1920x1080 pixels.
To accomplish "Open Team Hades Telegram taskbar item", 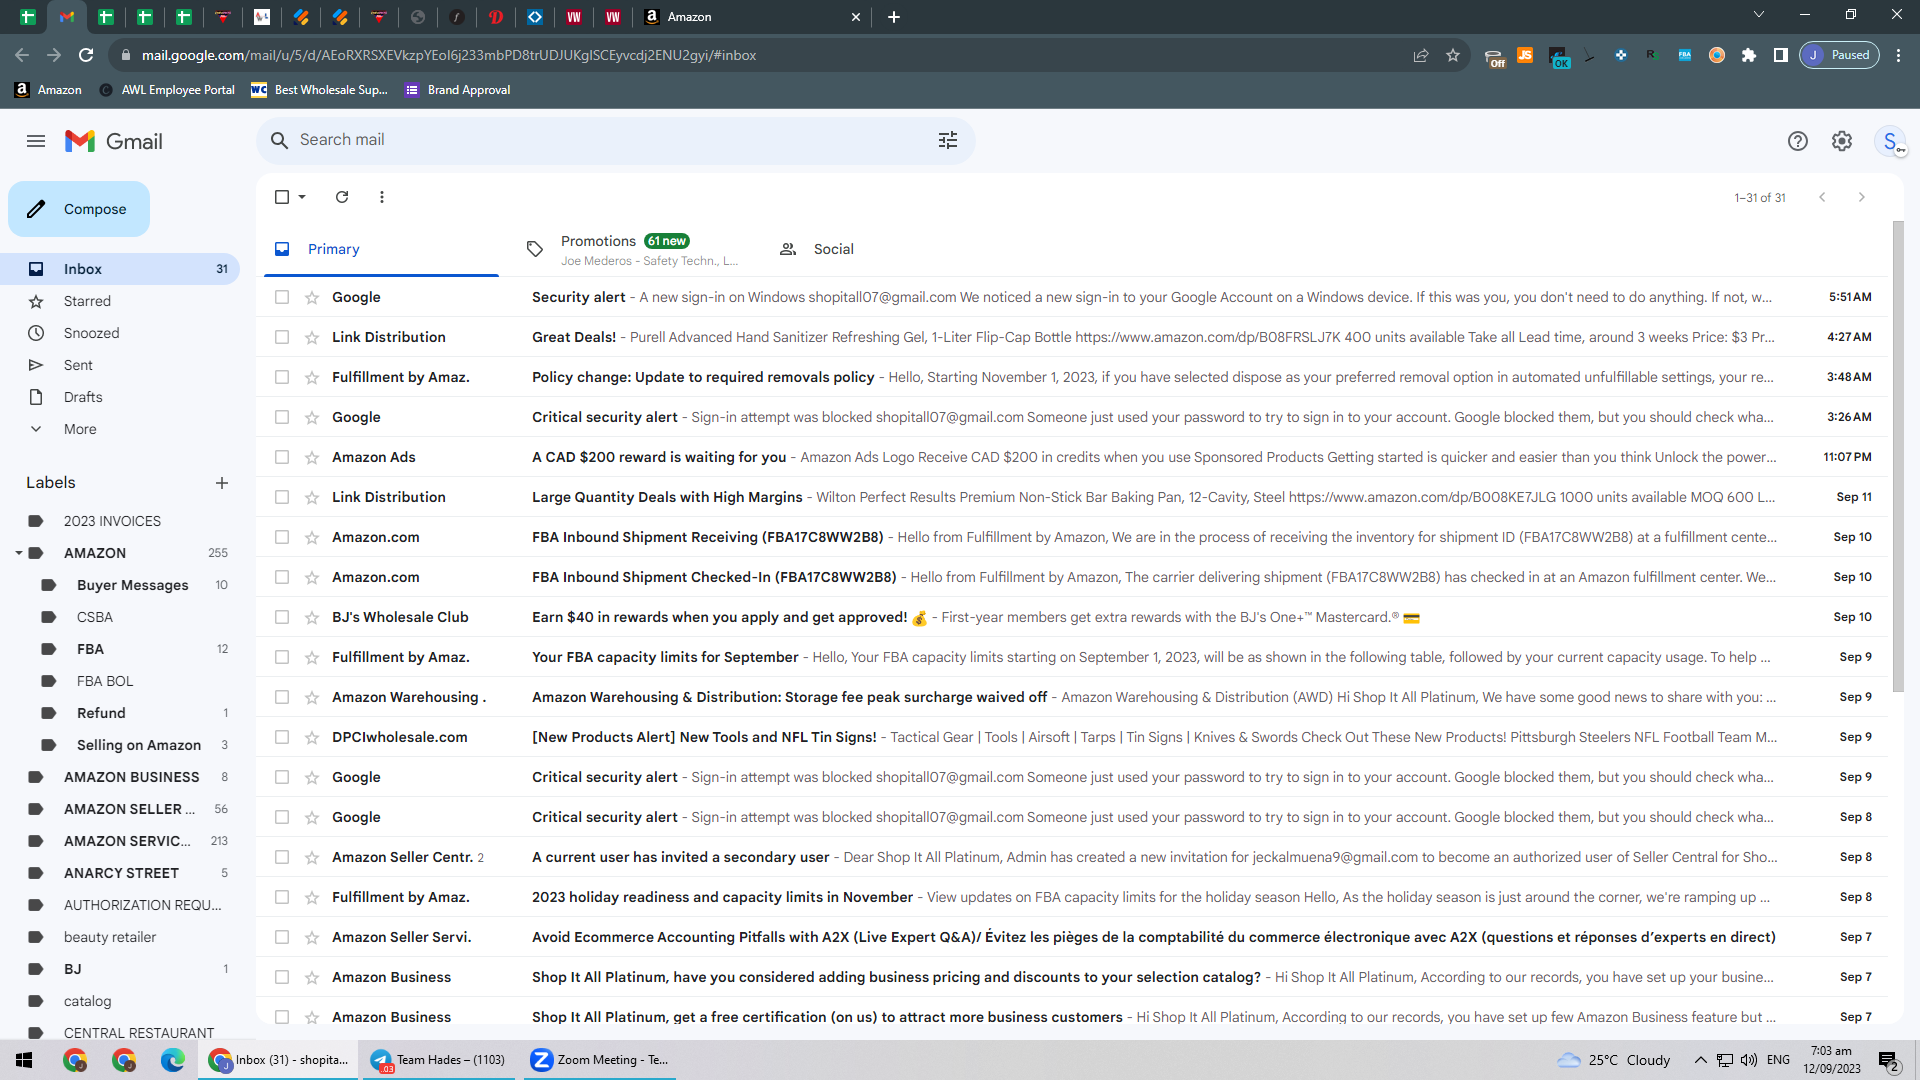I will [440, 1060].
